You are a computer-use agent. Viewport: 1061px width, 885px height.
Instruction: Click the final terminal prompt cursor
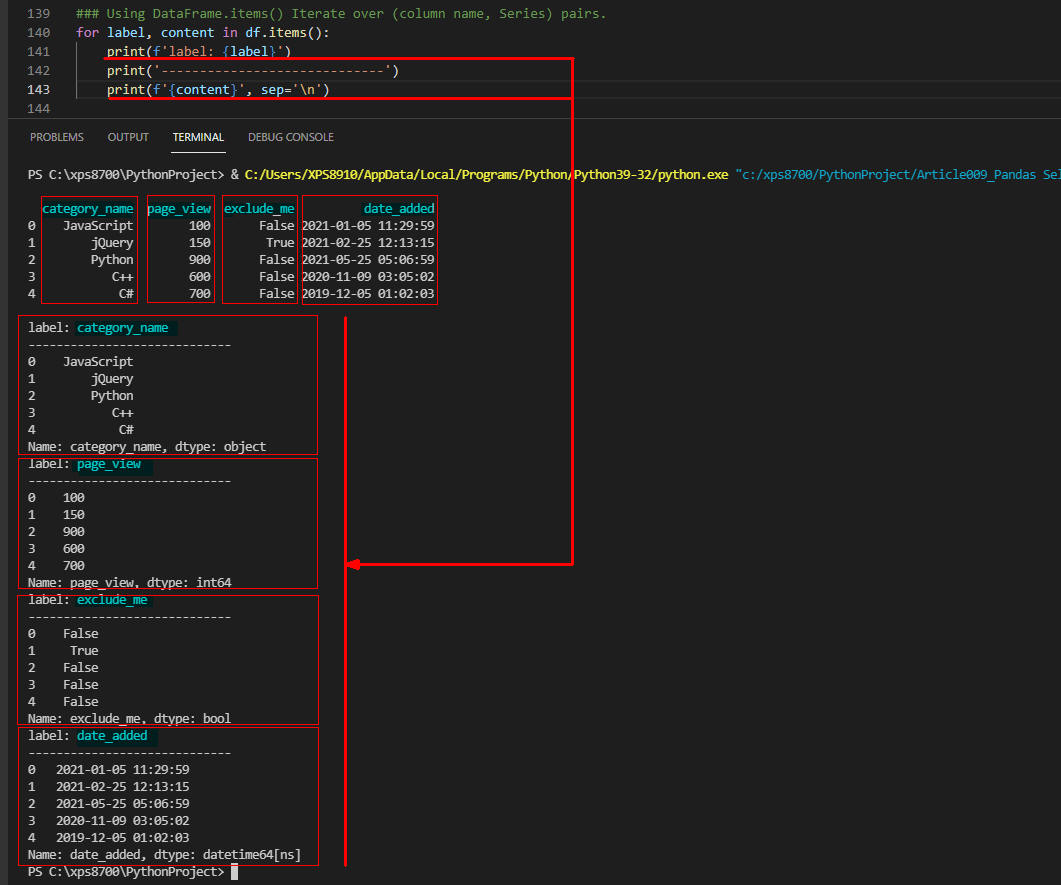click(235, 871)
